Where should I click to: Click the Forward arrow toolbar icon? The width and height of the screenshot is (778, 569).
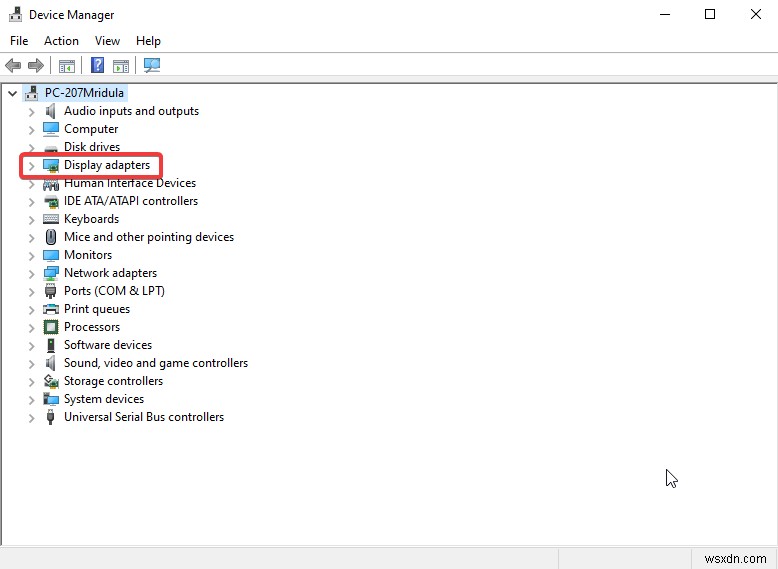pos(36,65)
